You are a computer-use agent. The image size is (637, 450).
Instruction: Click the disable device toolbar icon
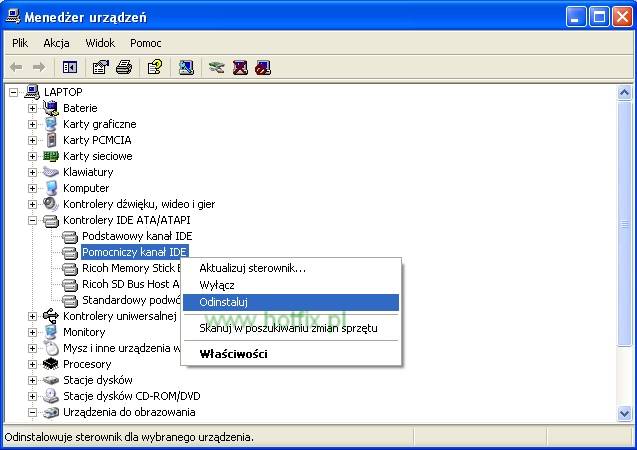pyautogui.click(x=262, y=67)
